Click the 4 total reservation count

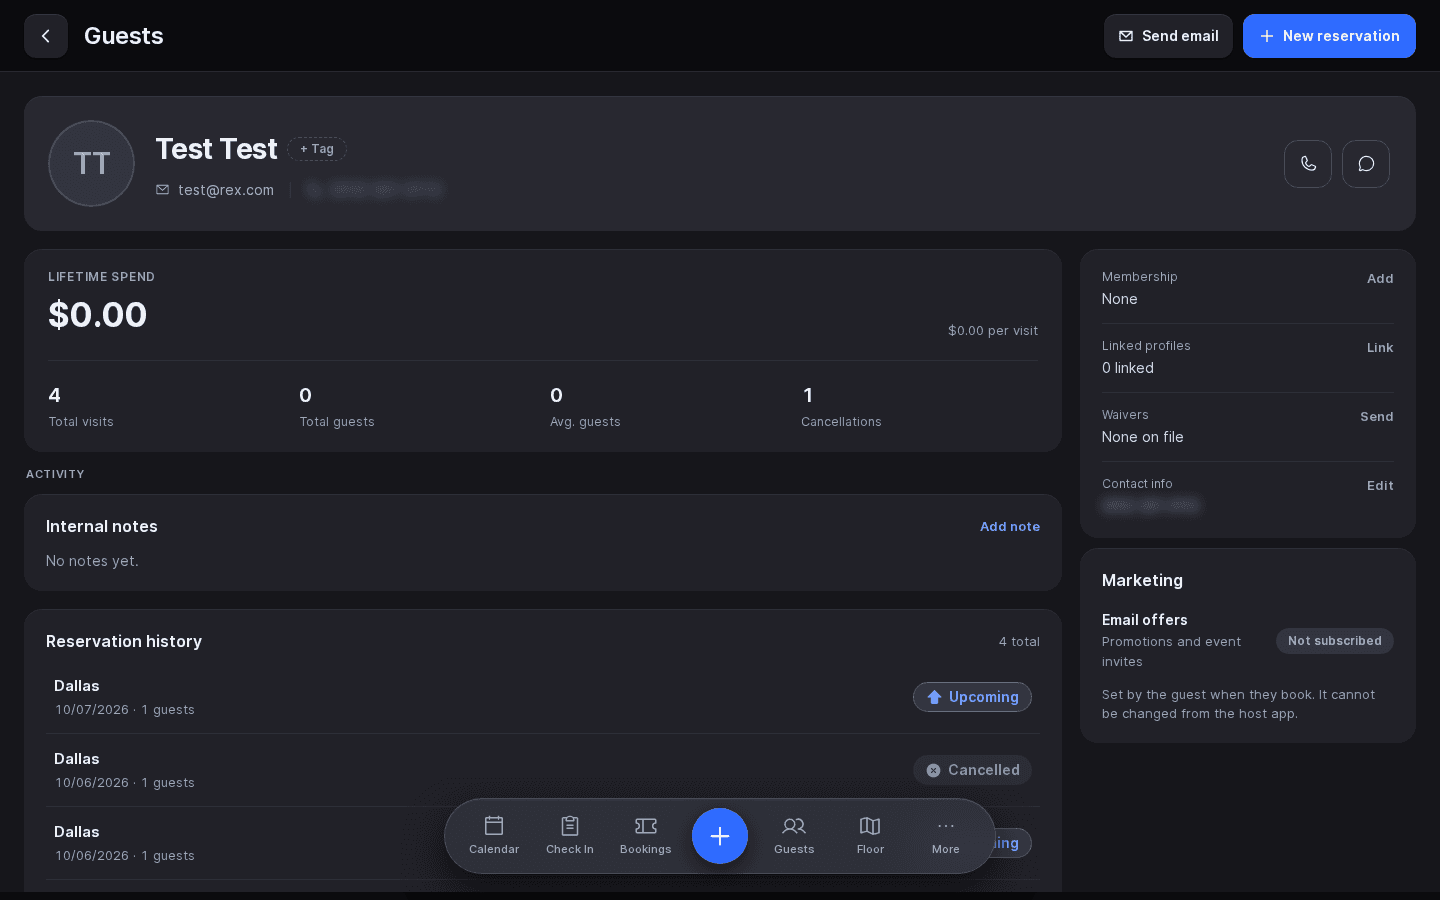(x=1019, y=642)
